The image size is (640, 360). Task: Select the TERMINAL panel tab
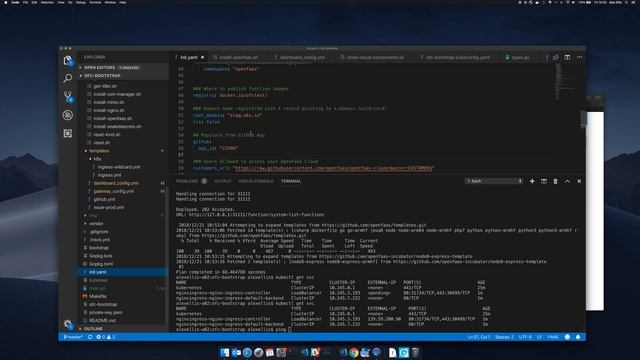click(x=291, y=181)
